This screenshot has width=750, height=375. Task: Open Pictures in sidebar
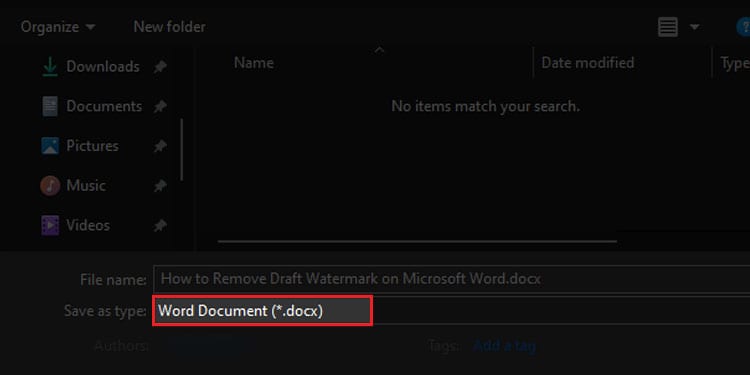point(92,146)
